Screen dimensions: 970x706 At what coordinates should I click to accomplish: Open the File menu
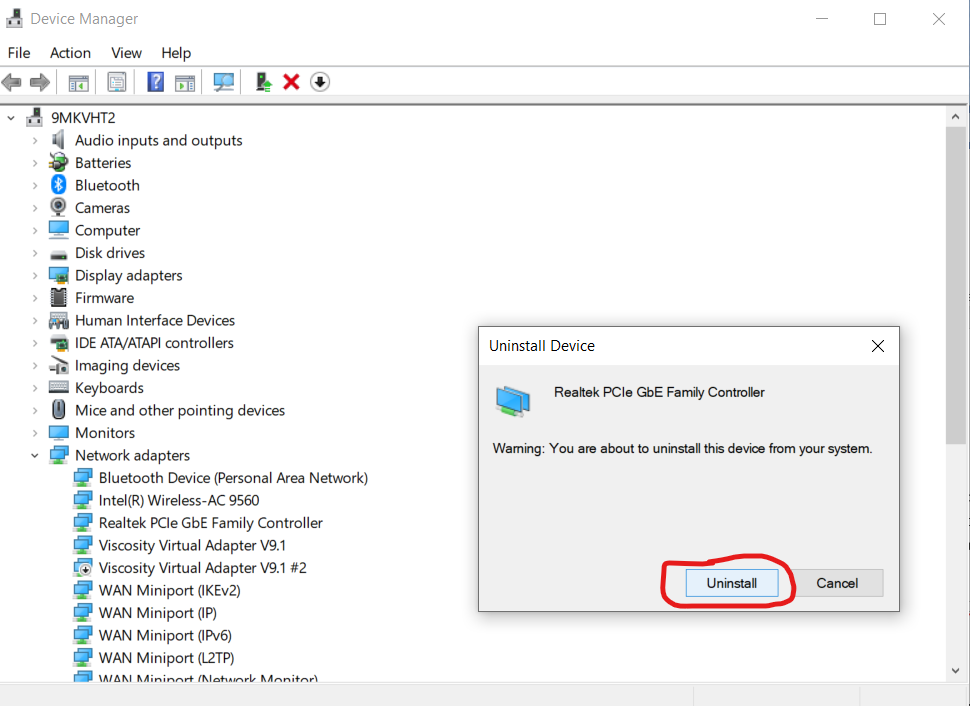(19, 53)
